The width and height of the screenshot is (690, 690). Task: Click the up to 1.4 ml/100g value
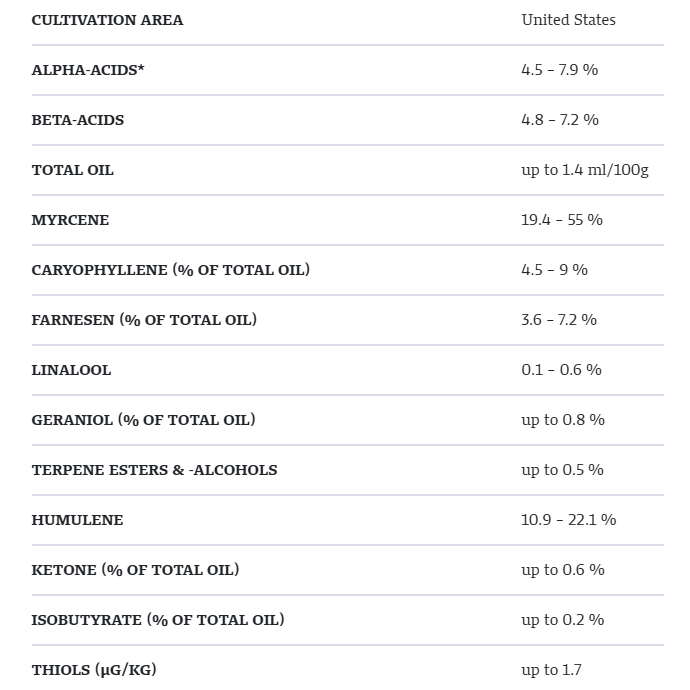(585, 170)
